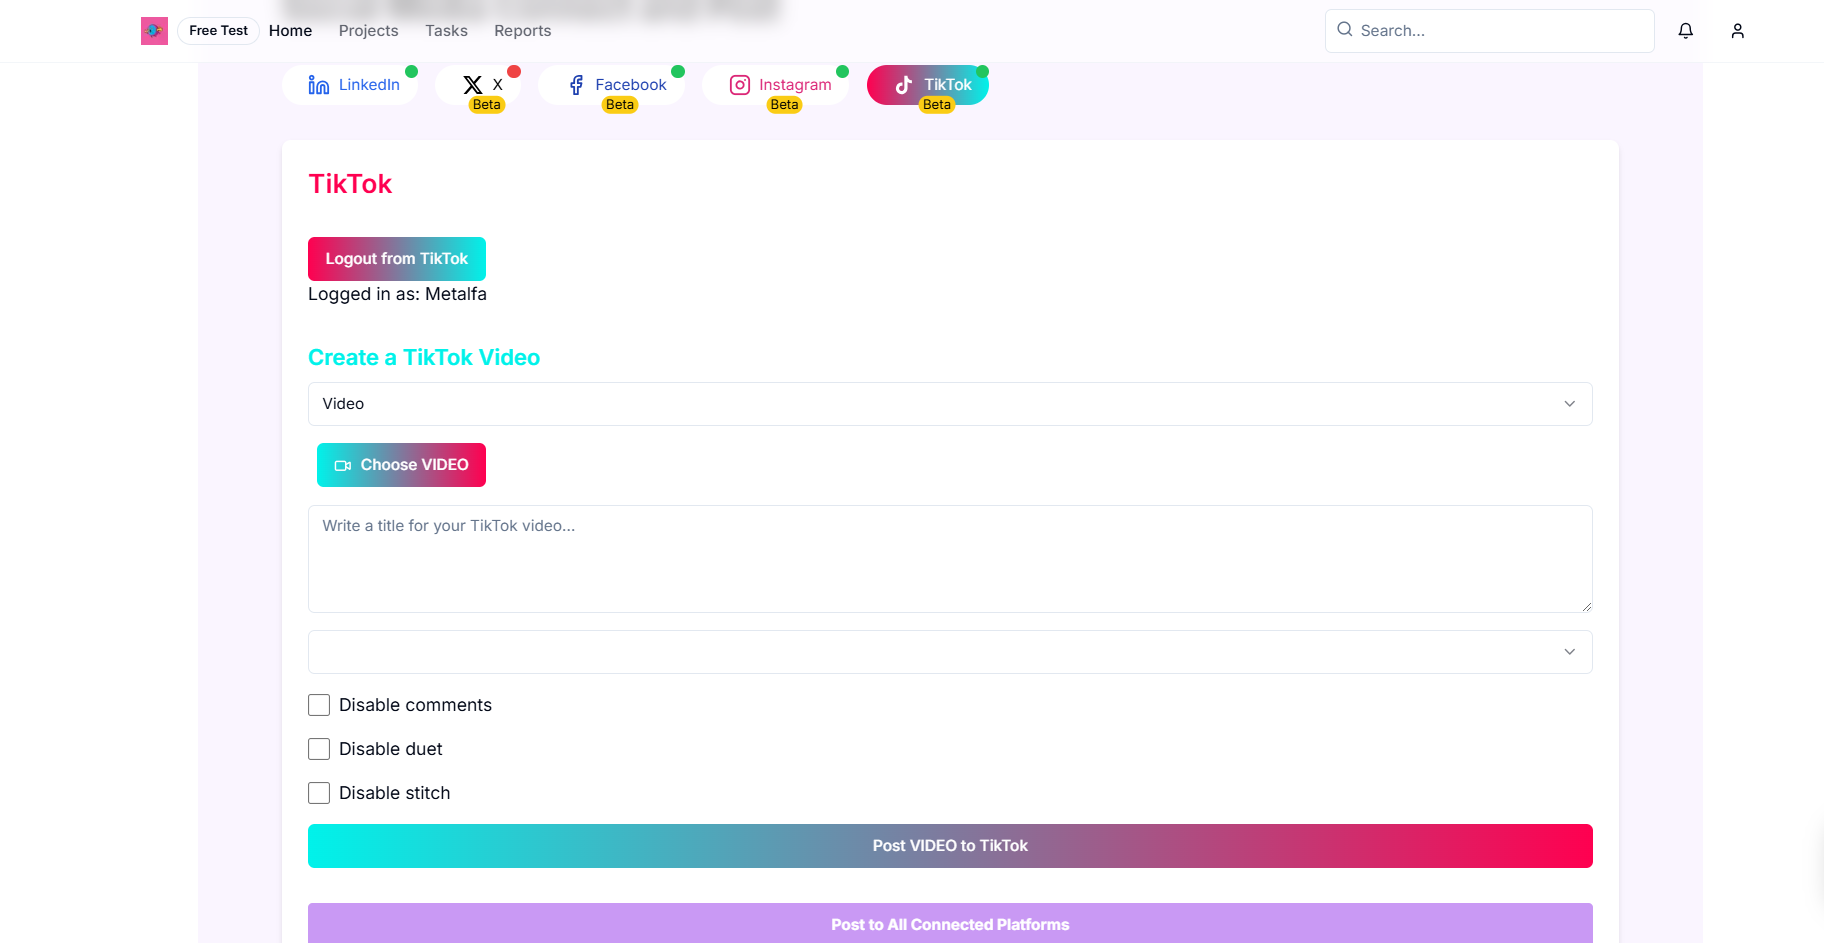1824x943 pixels.
Task: Click Post VIDEO to TikTok
Action: click(950, 846)
